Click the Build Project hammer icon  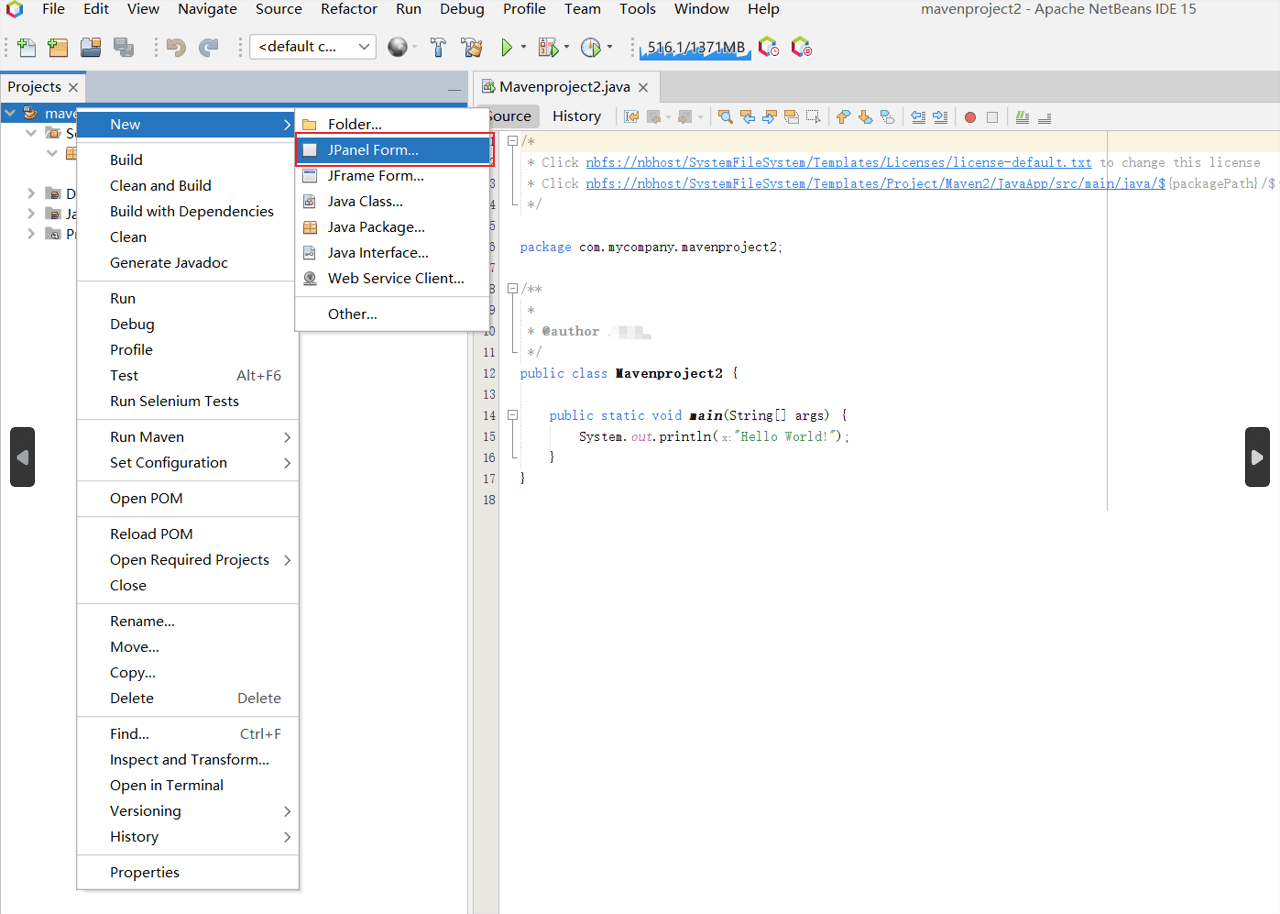click(438, 47)
